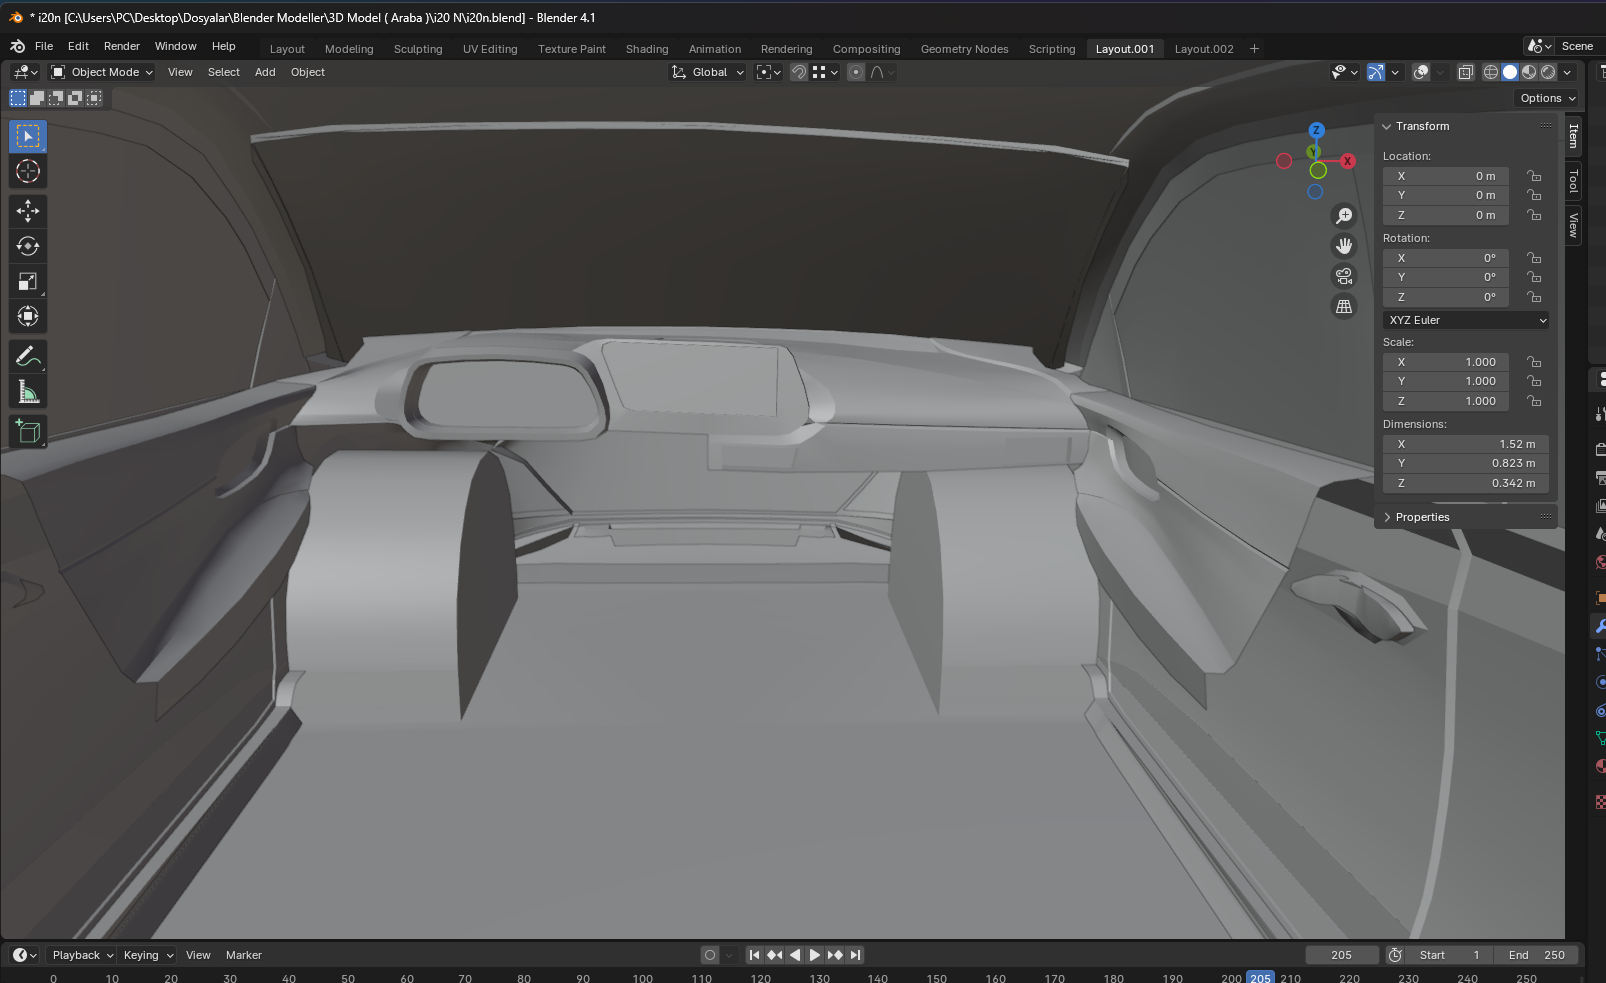Click the Dimensions Z value field
This screenshot has height=983, width=1606.
click(x=1466, y=483)
